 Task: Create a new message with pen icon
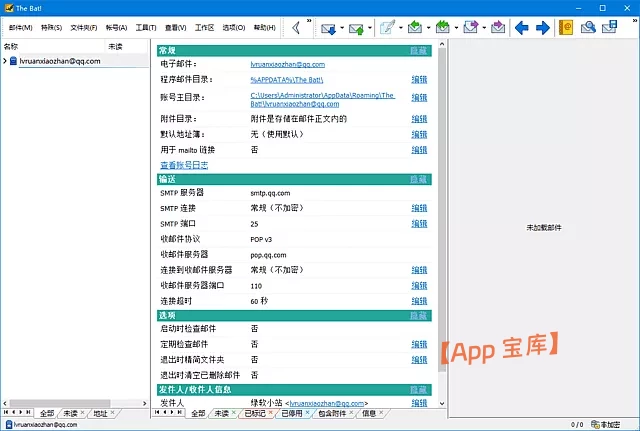point(386,28)
